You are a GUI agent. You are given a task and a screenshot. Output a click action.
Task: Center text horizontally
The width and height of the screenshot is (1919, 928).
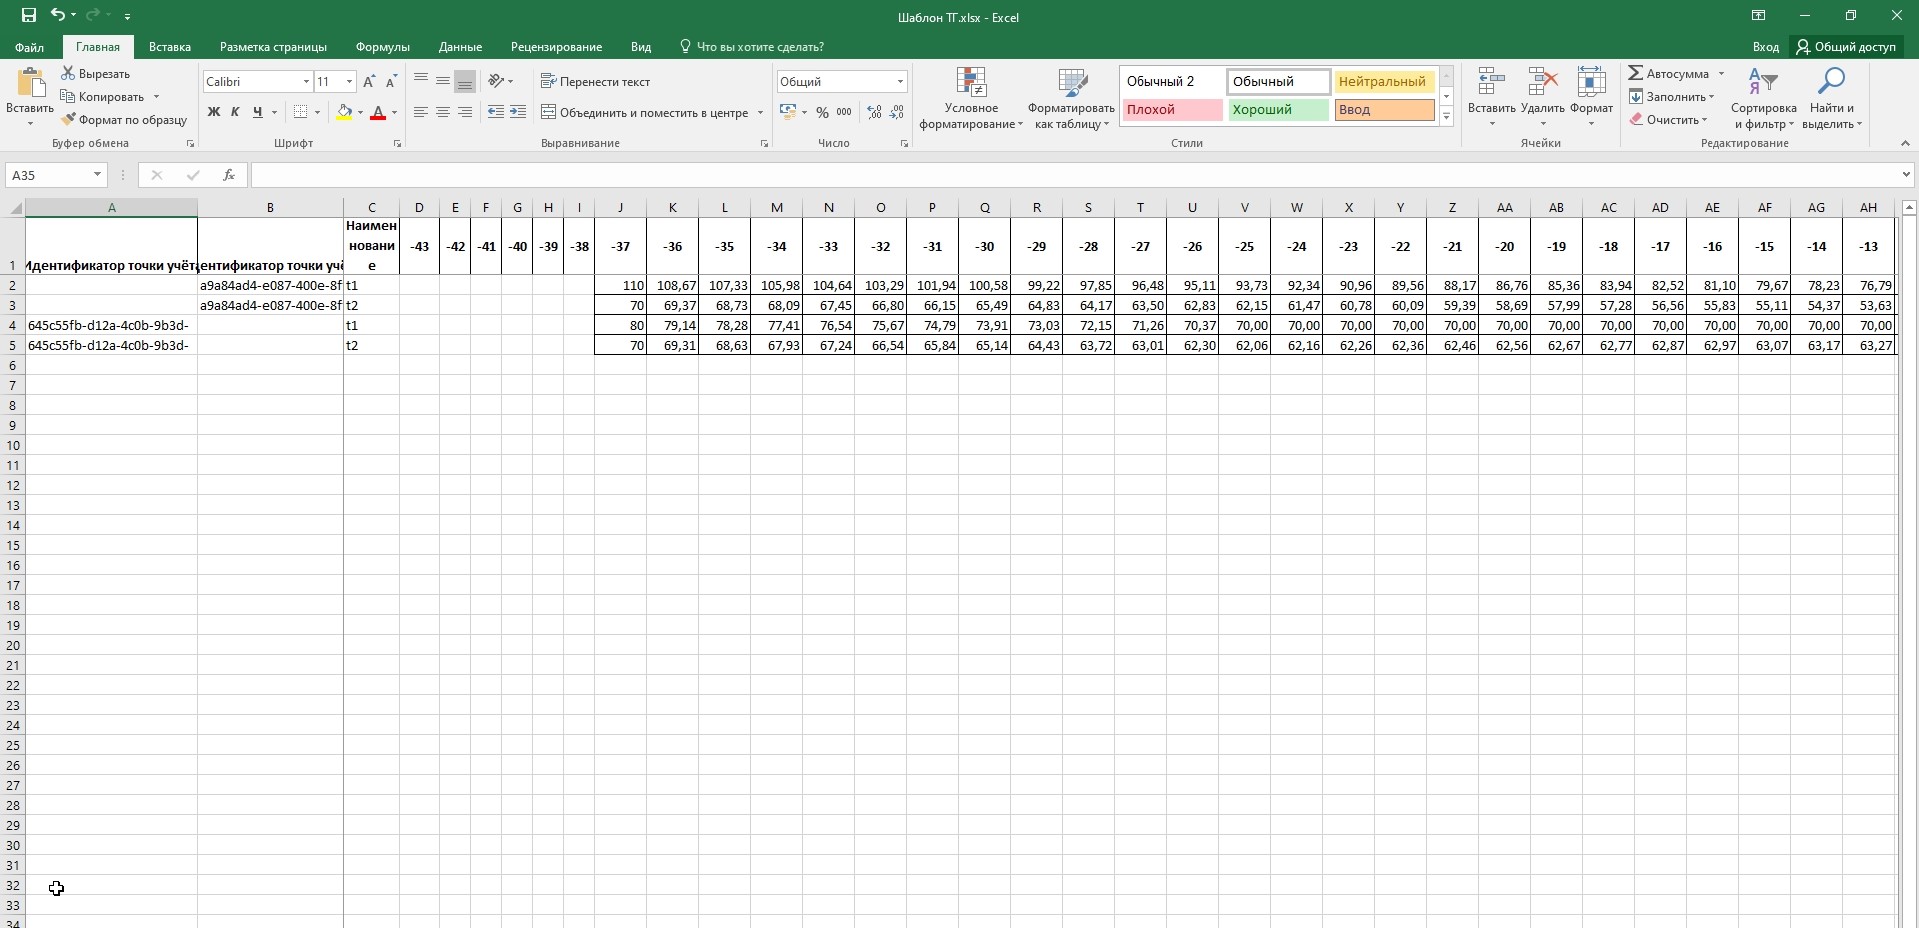coord(443,112)
